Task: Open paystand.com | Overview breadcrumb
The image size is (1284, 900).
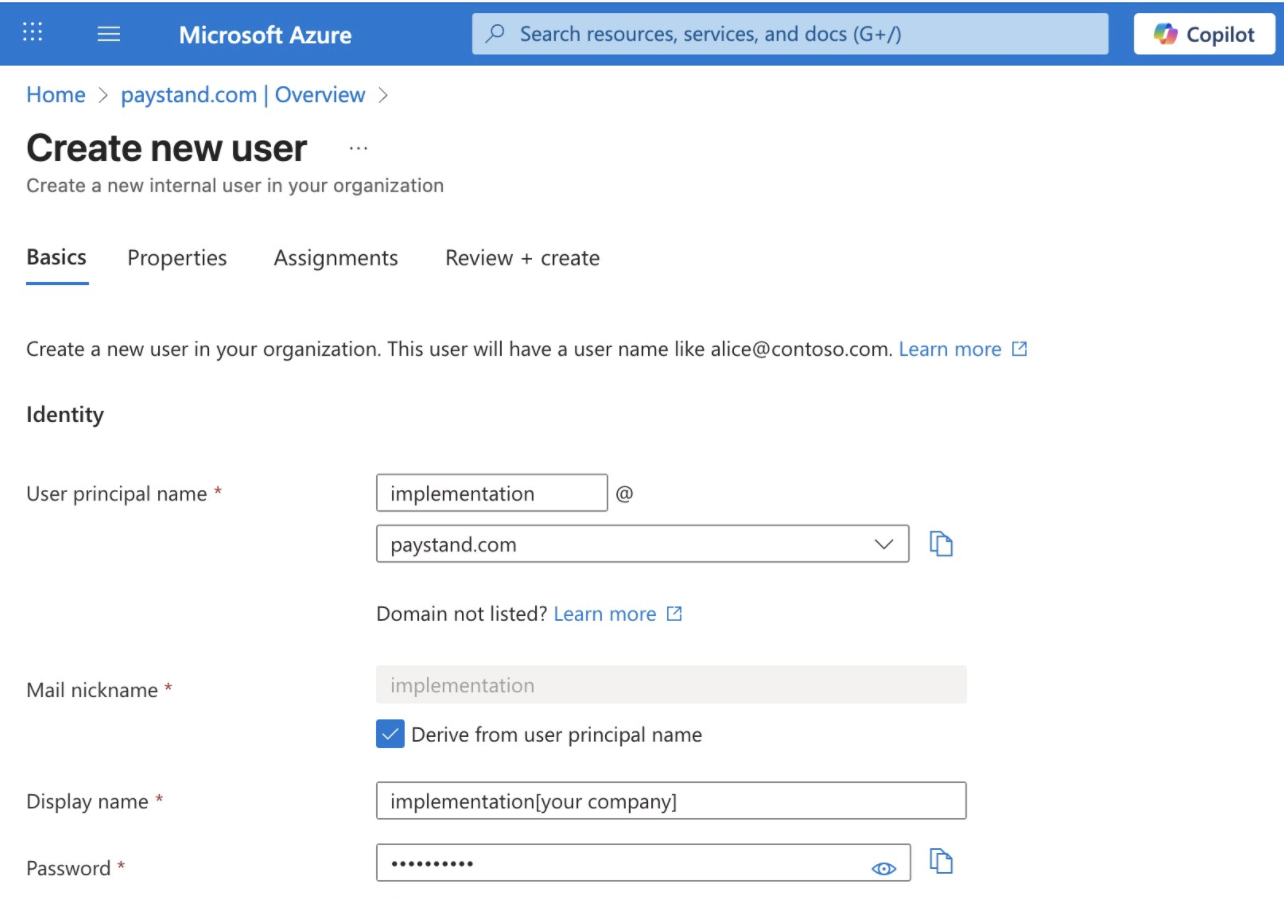Action: tap(243, 95)
